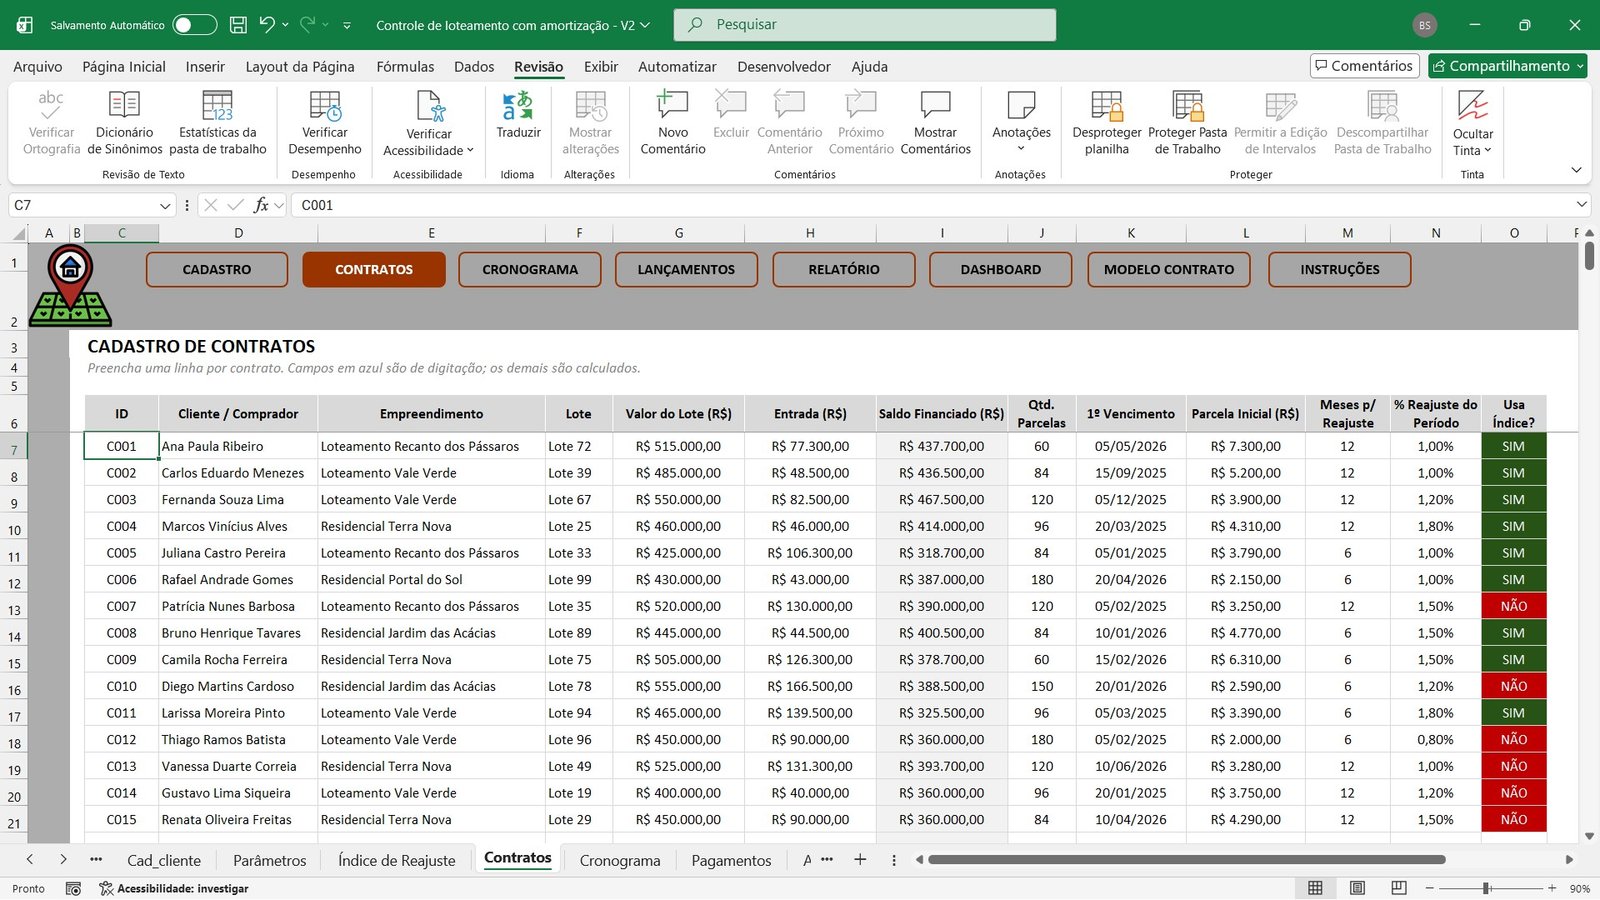Click the zoom in plus button

[1552, 888]
